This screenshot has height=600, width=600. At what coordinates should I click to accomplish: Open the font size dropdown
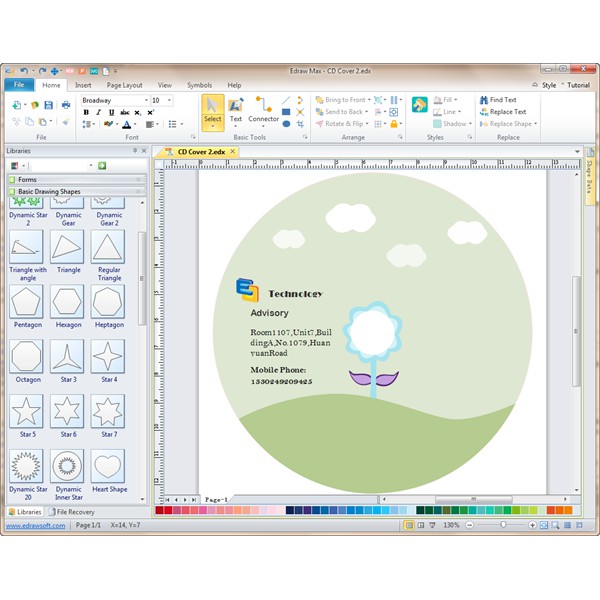169,100
